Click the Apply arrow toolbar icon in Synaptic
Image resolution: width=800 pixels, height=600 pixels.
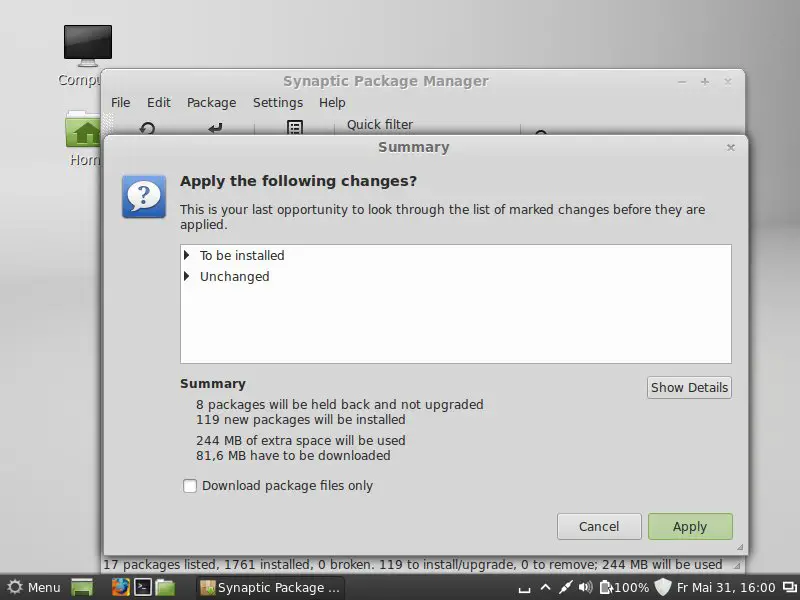(215, 128)
